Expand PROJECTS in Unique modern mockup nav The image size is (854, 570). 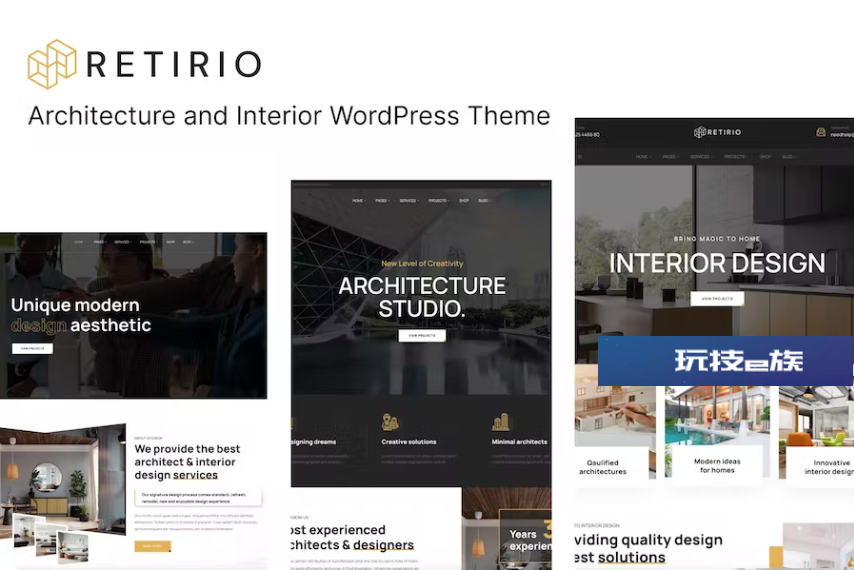pyautogui.click(x=148, y=242)
